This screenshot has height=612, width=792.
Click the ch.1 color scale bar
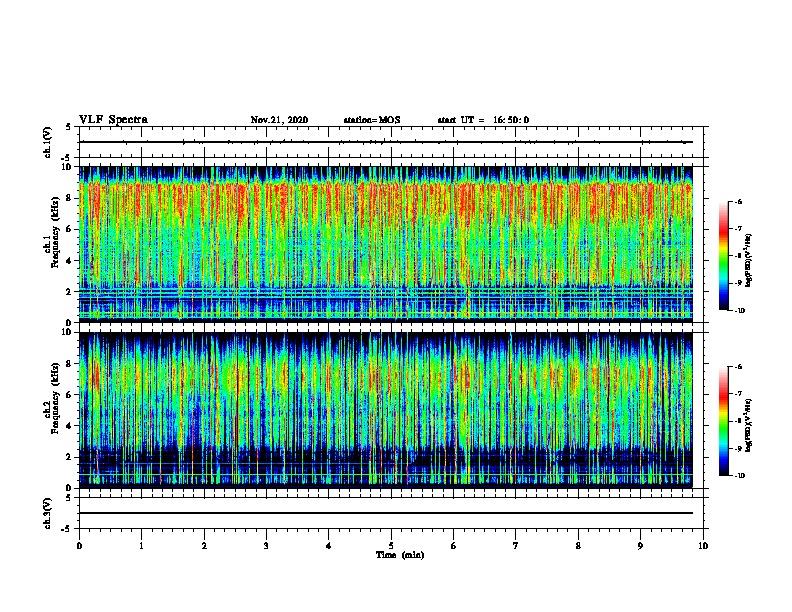[x=723, y=256]
